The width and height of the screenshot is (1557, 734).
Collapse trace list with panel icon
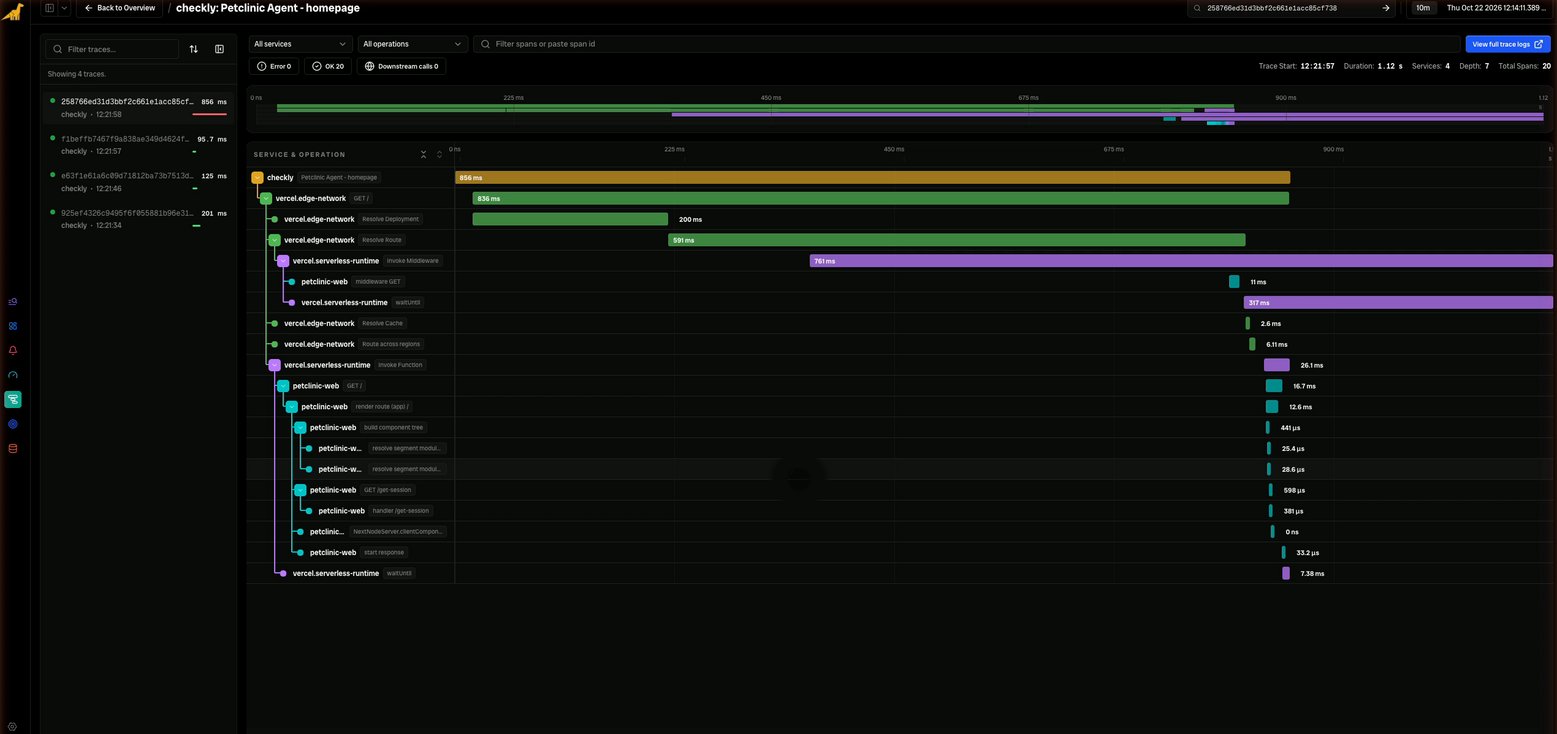pos(219,49)
